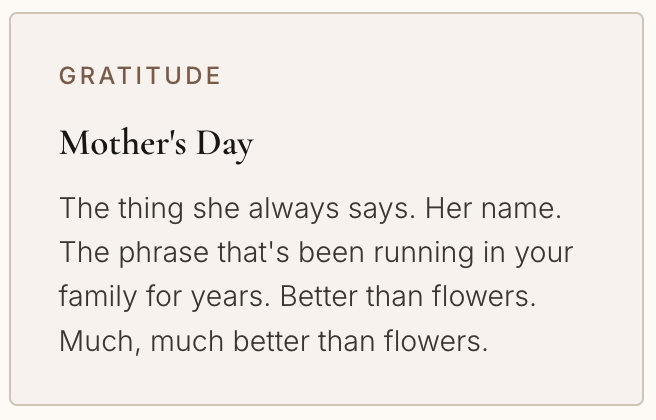Click the word 'family' in the description
656x420 pixels.
pyautogui.click(x=98, y=297)
